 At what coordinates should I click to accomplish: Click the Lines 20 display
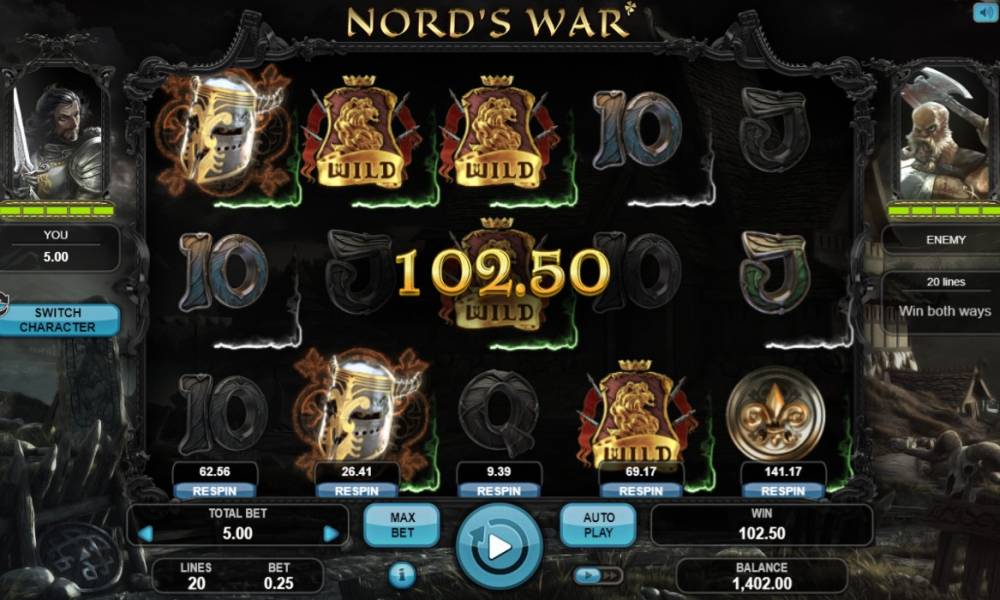tap(196, 576)
